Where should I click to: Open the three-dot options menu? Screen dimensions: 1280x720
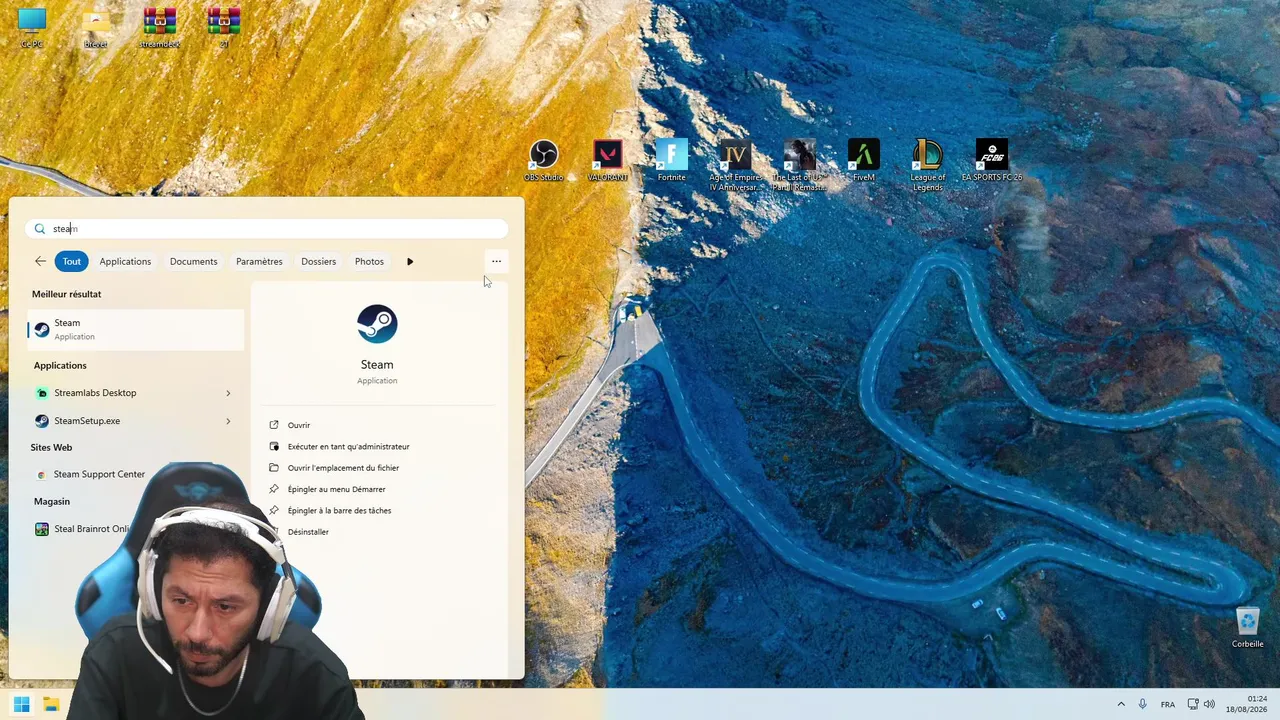click(x=496, y=261)
